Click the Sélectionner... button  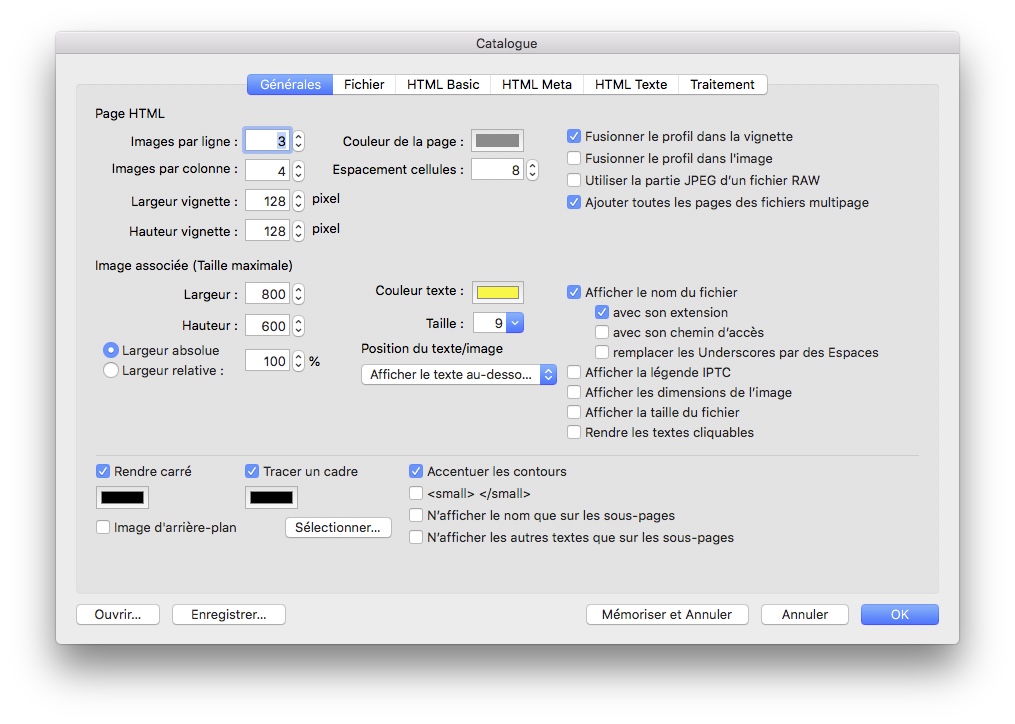click(x=338, y=528)
